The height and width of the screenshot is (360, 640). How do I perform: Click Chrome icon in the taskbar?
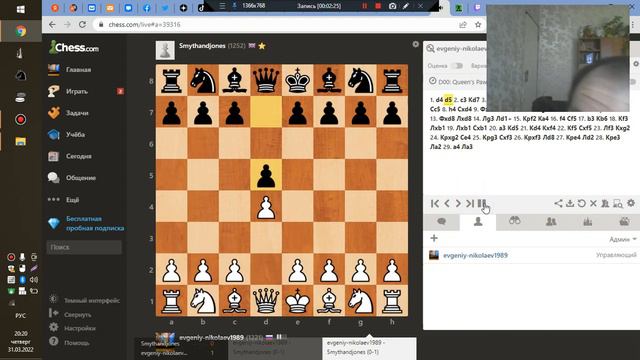(x=20, y=31)
